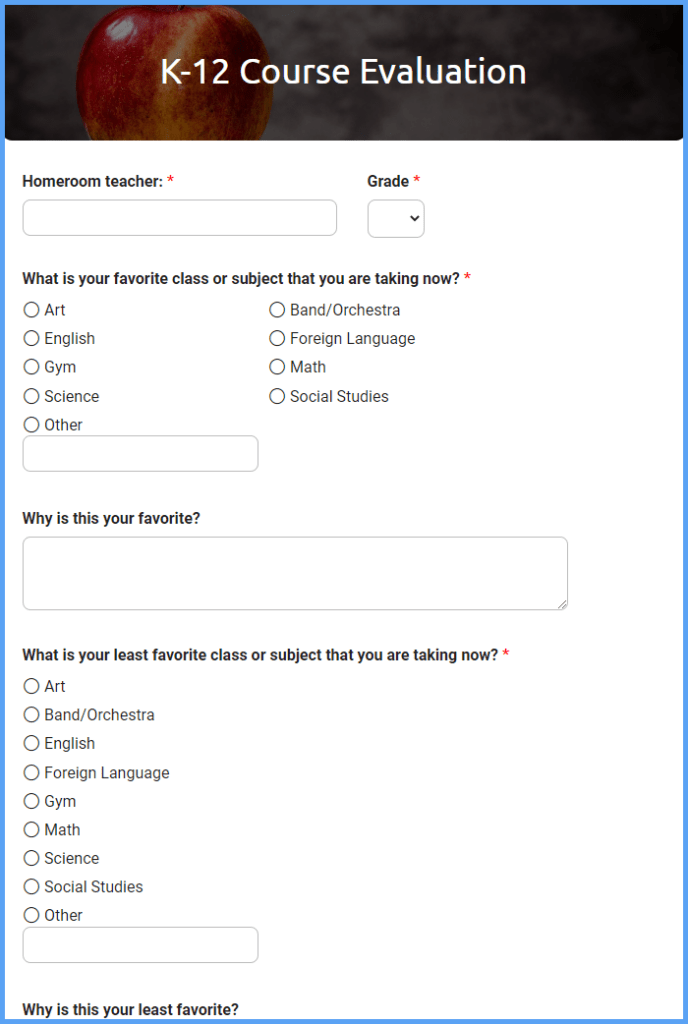Choose Foreign Language as favorite subject
The width and height of the screenshot is (688, 1024).
click(x=277, y=338)
